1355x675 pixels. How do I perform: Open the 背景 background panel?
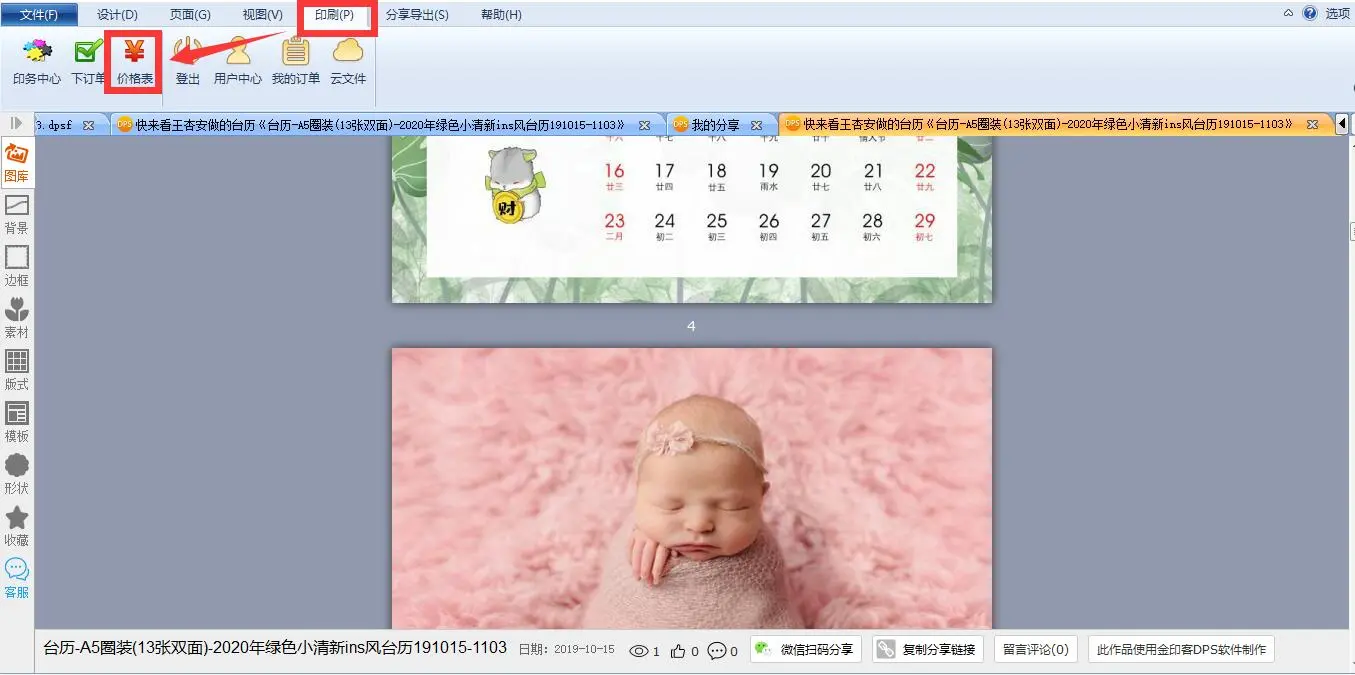(x=17, y=216)
